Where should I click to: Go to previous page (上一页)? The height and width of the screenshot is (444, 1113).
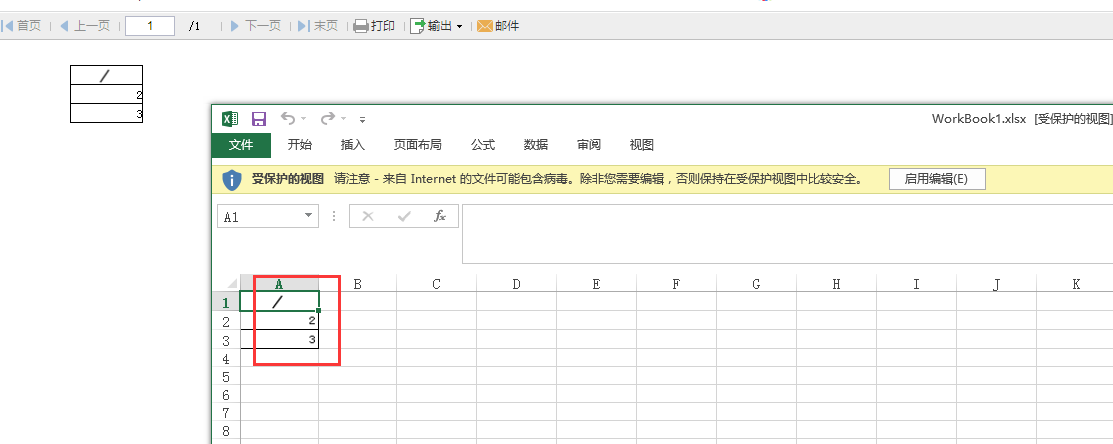[x=84, y=26]
